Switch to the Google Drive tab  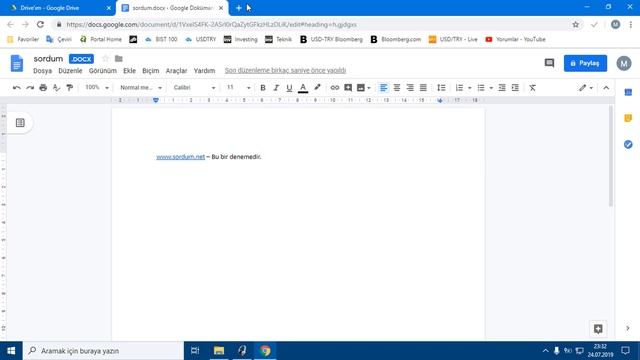(x=58, y=8)
